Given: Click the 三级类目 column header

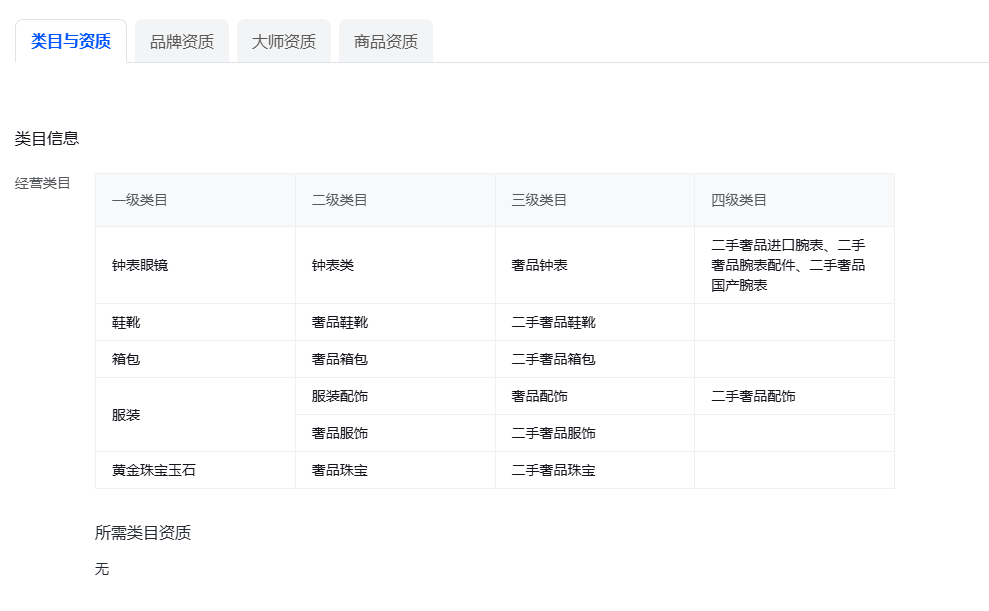Looking at the screenshot, I should (595, 200).
